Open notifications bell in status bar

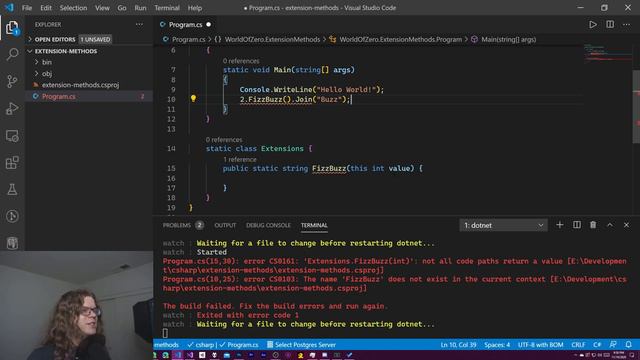pyautogui.click(x=629, y=344)
